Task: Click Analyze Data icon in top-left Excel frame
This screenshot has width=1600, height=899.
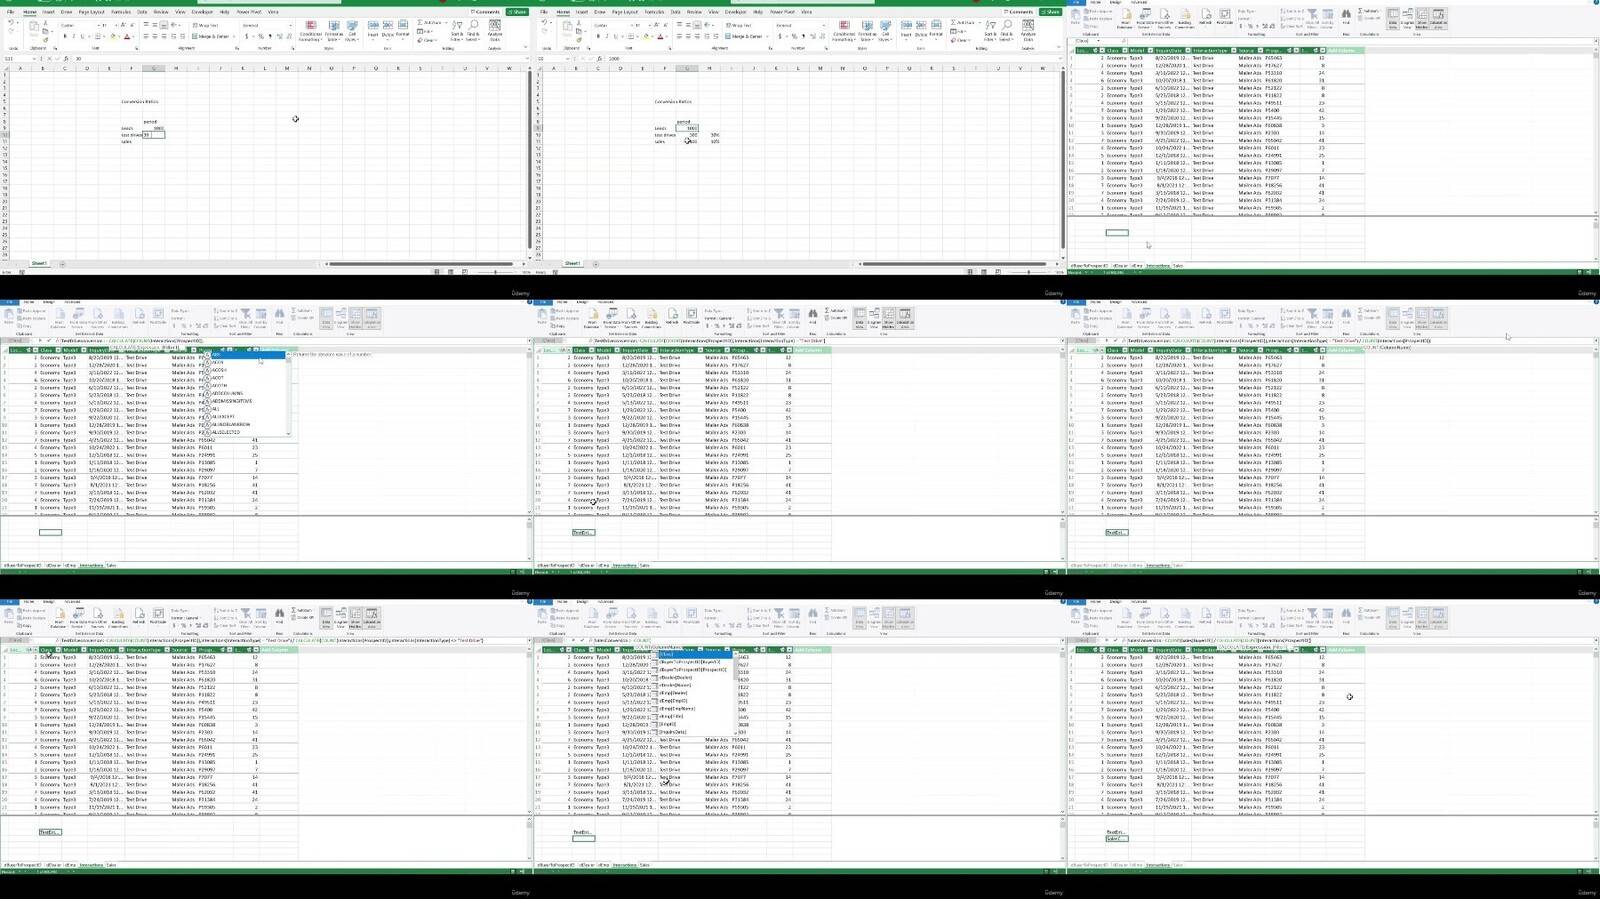Action: [x=495, y=30]
